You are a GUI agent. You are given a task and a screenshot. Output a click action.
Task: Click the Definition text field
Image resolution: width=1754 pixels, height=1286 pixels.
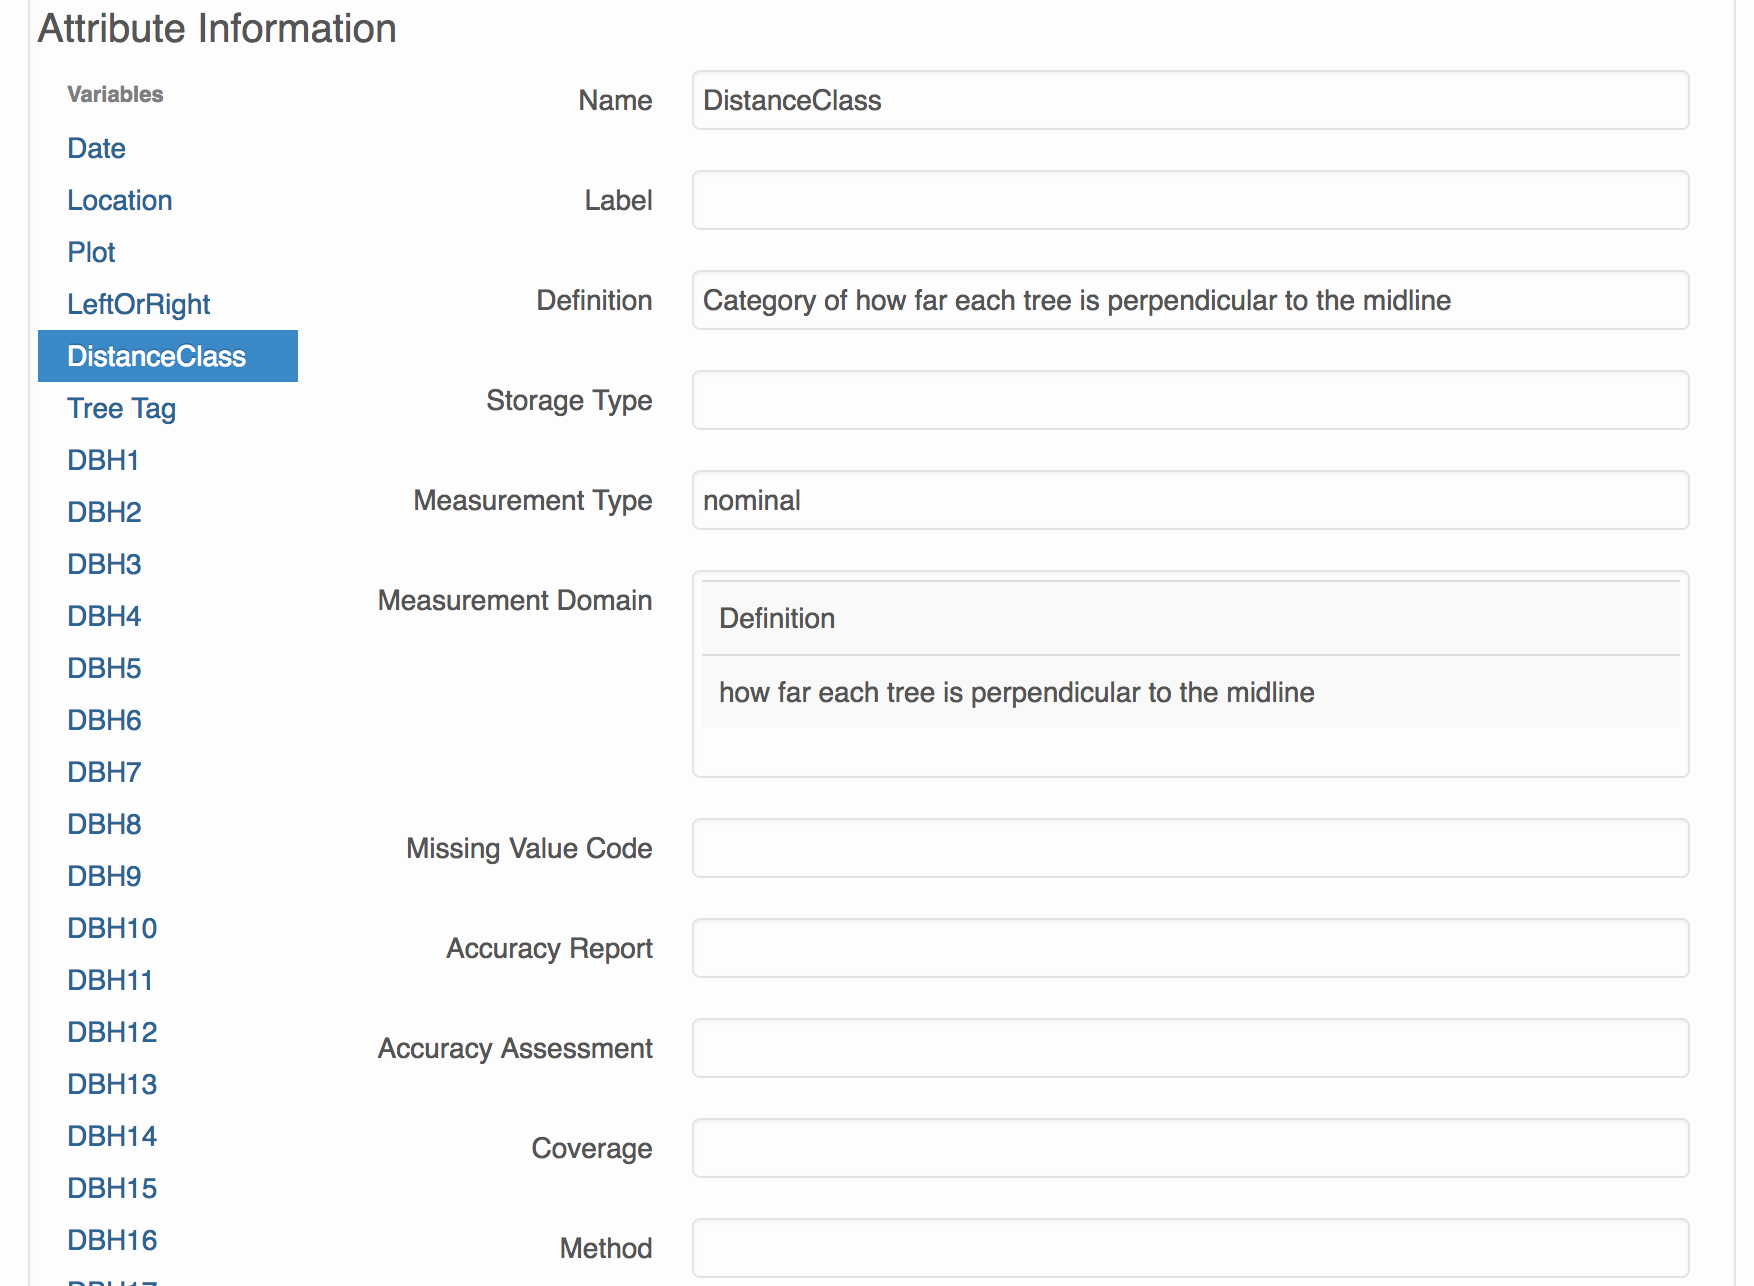pos(1190,300)
